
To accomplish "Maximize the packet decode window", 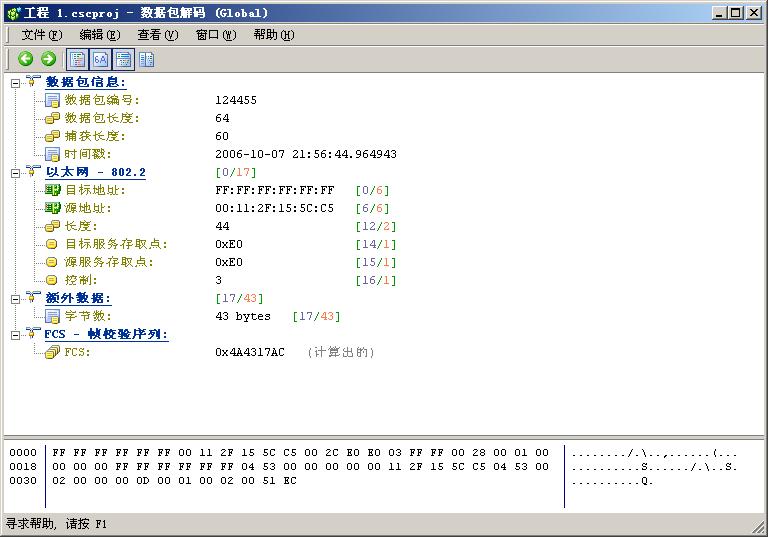I will pos(736,13).
